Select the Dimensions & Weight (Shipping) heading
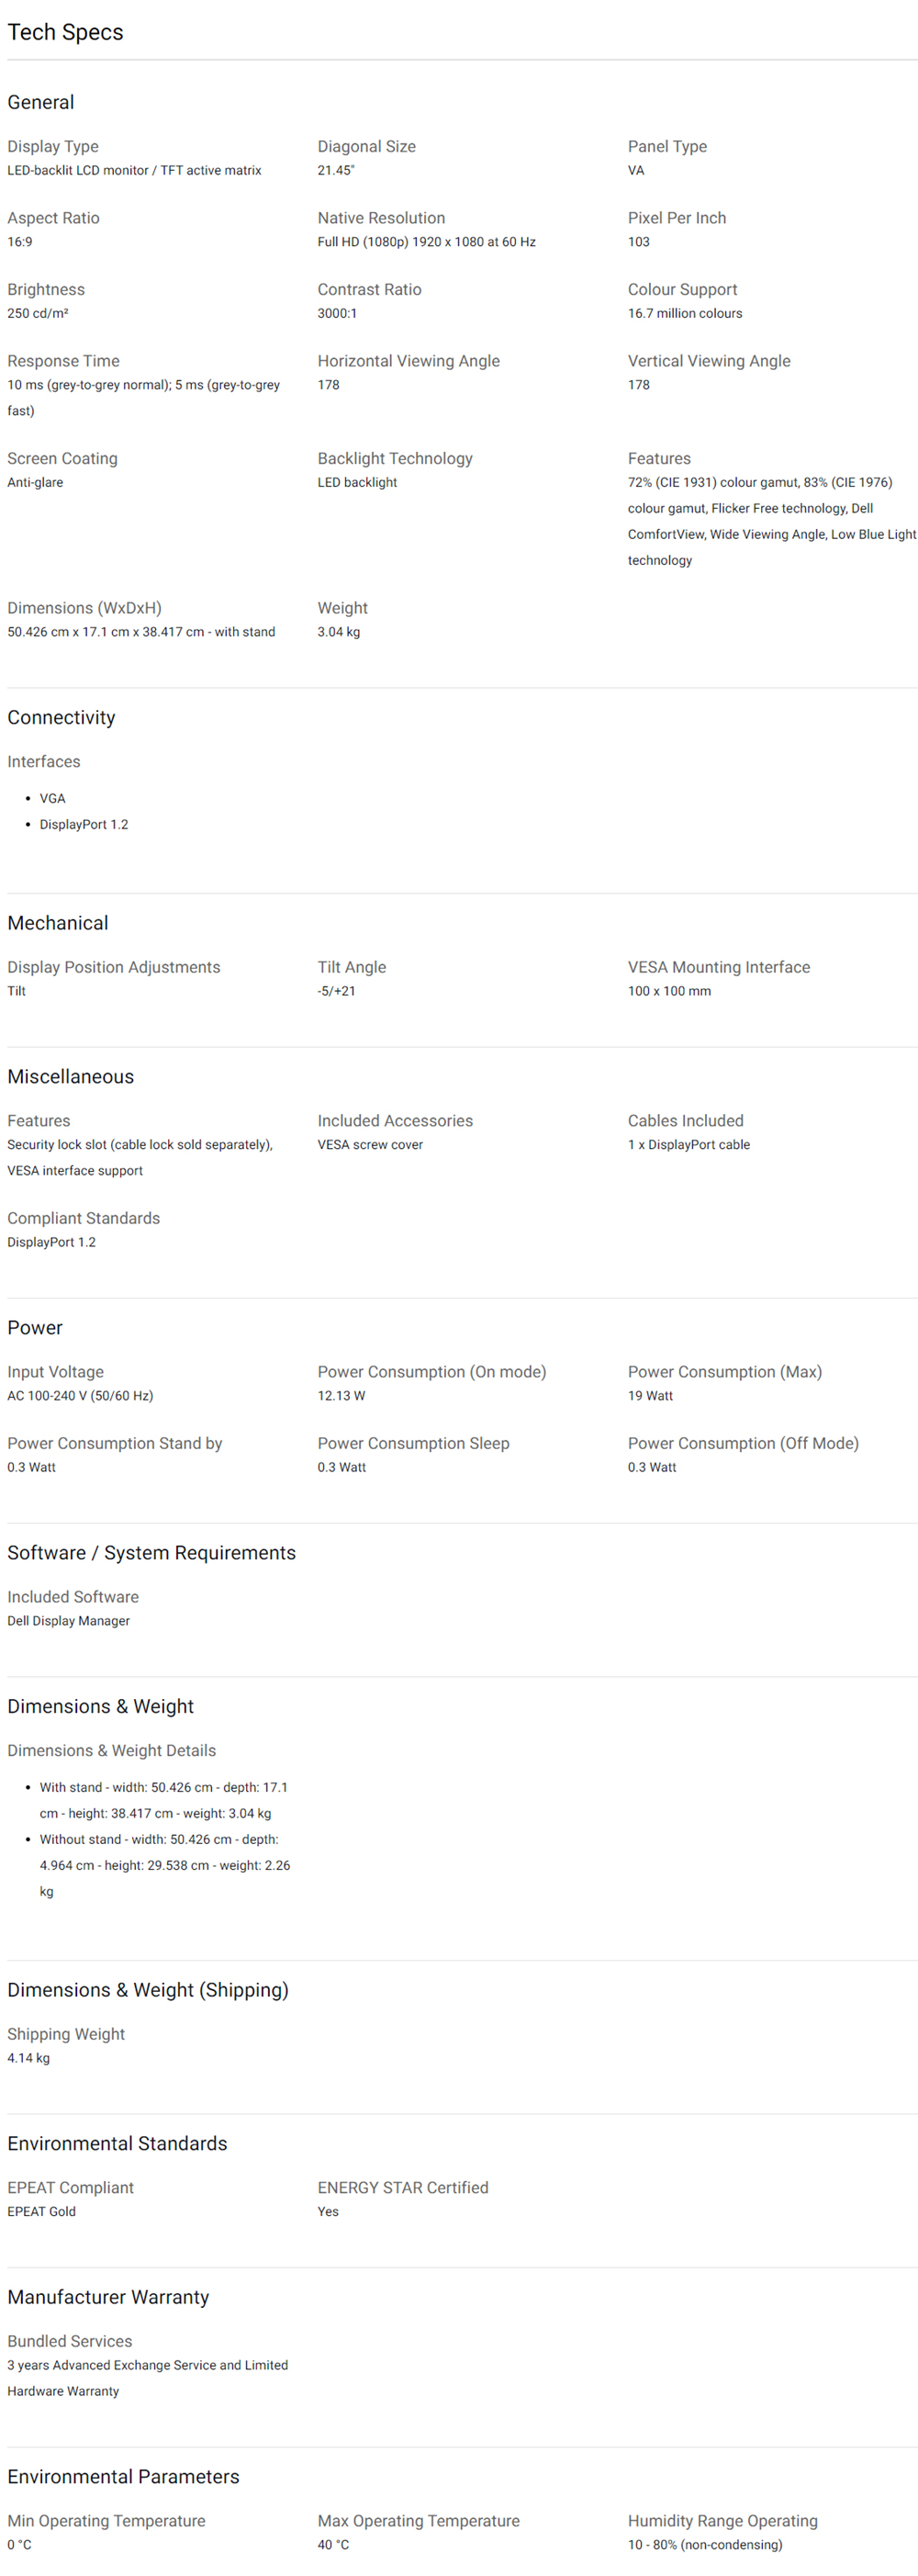 point(148,1989)
